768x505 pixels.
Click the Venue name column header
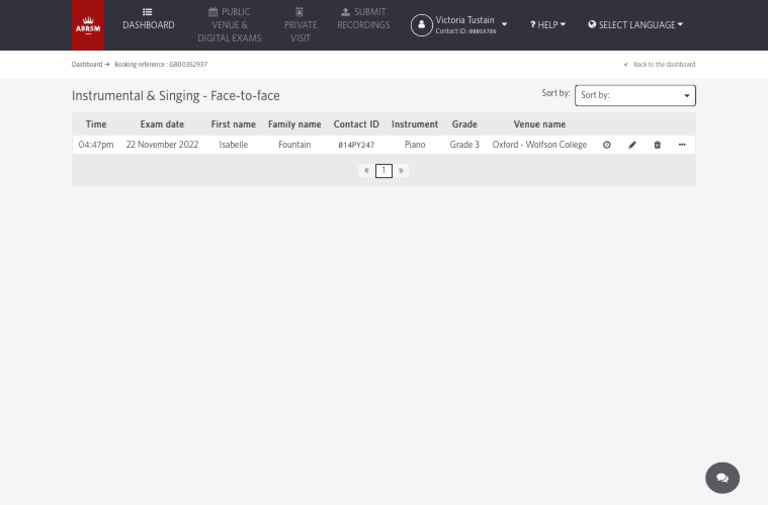click(x=540, y=124)
